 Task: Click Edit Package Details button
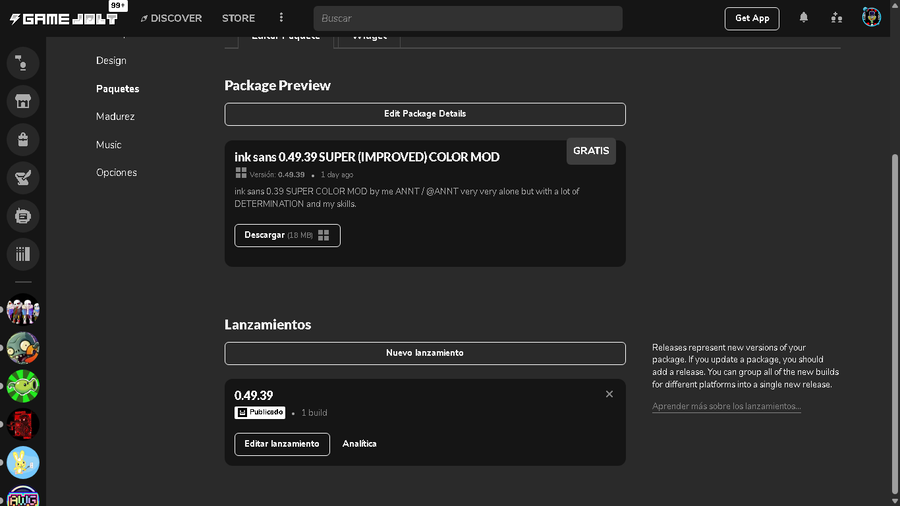coord(425,114)
